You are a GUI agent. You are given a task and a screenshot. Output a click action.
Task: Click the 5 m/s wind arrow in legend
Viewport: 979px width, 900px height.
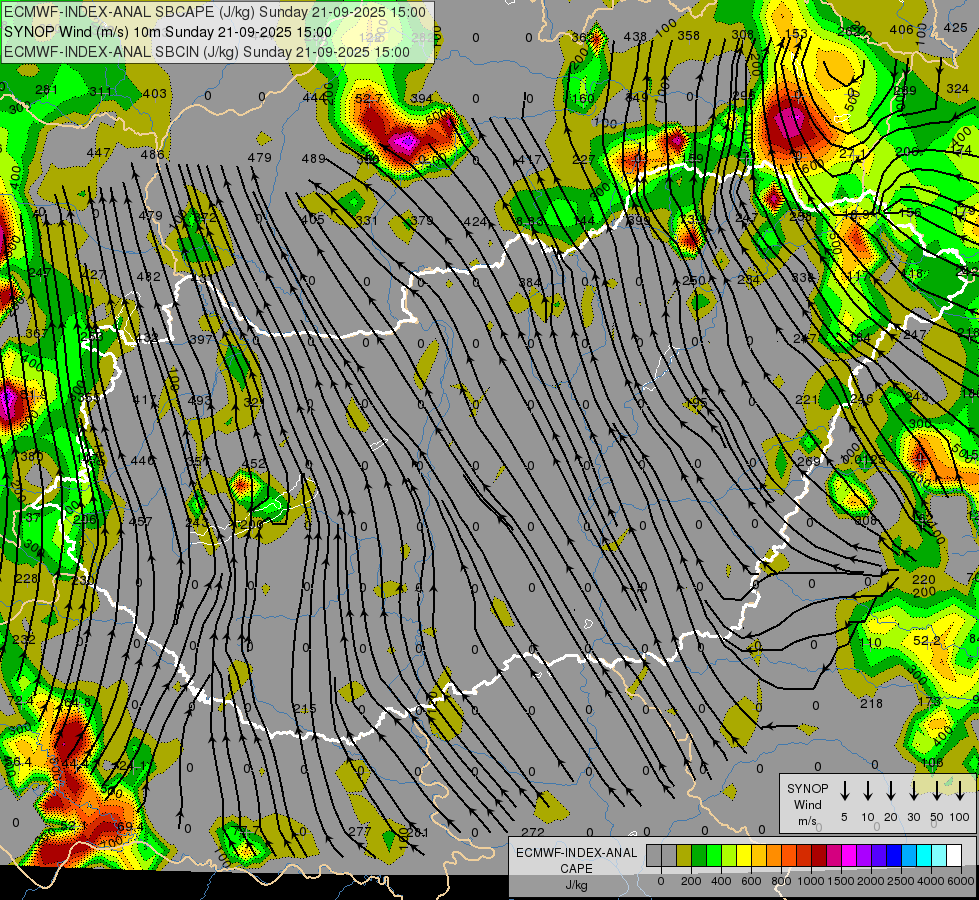click(844, 790)
